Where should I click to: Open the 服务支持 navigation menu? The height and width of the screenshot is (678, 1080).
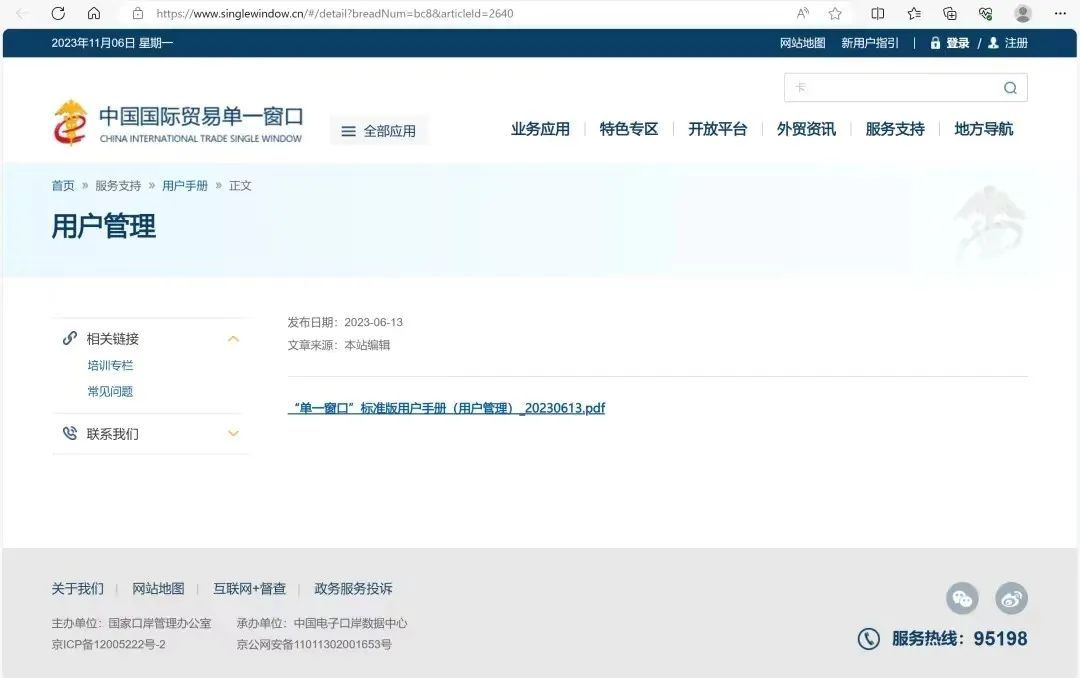[895, 129]
